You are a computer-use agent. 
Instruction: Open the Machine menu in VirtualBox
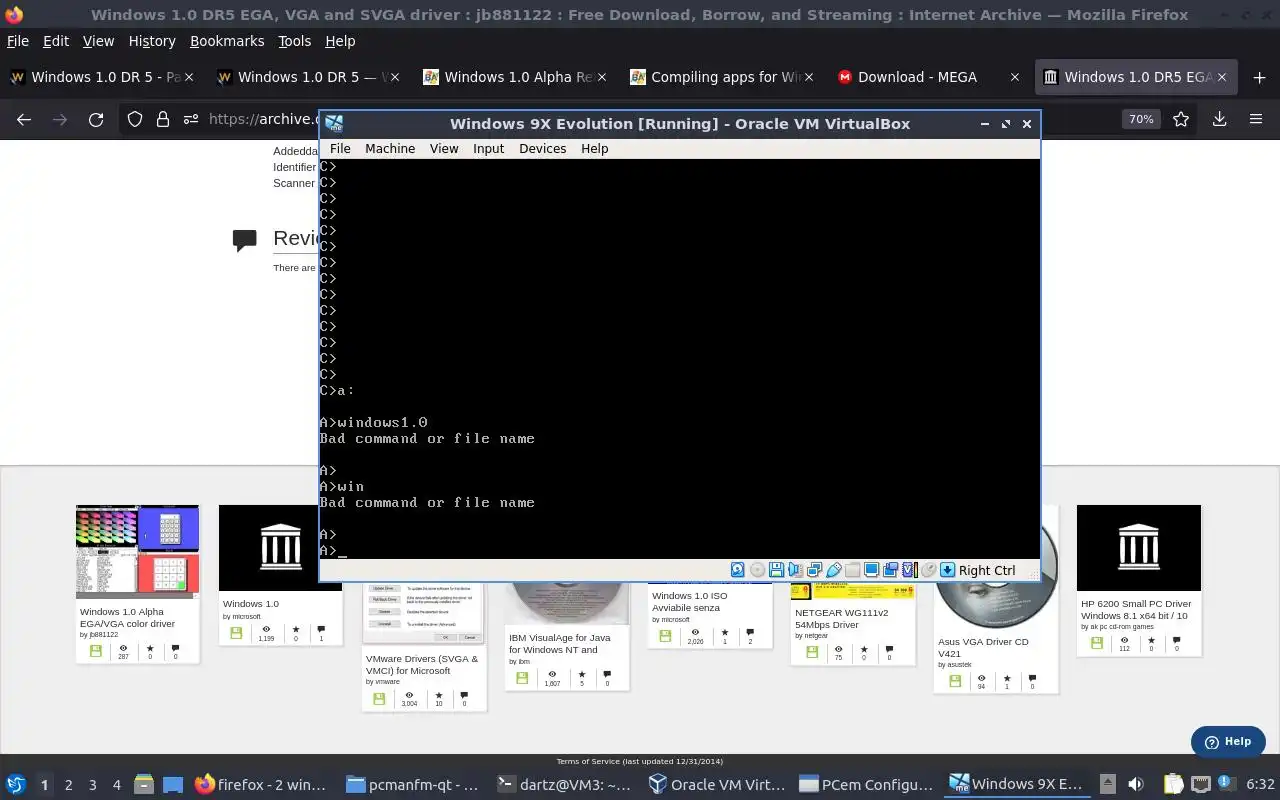pyautogui.click(x=390, y=148)
